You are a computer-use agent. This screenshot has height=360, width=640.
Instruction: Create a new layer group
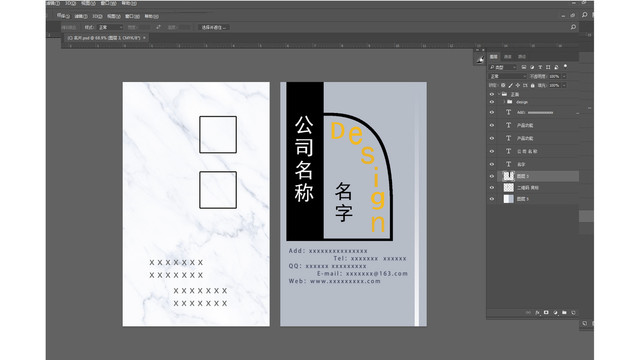pos(564,313)
